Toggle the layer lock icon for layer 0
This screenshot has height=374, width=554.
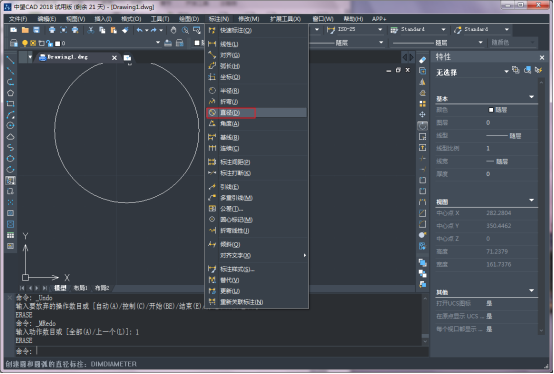point(49,43)
